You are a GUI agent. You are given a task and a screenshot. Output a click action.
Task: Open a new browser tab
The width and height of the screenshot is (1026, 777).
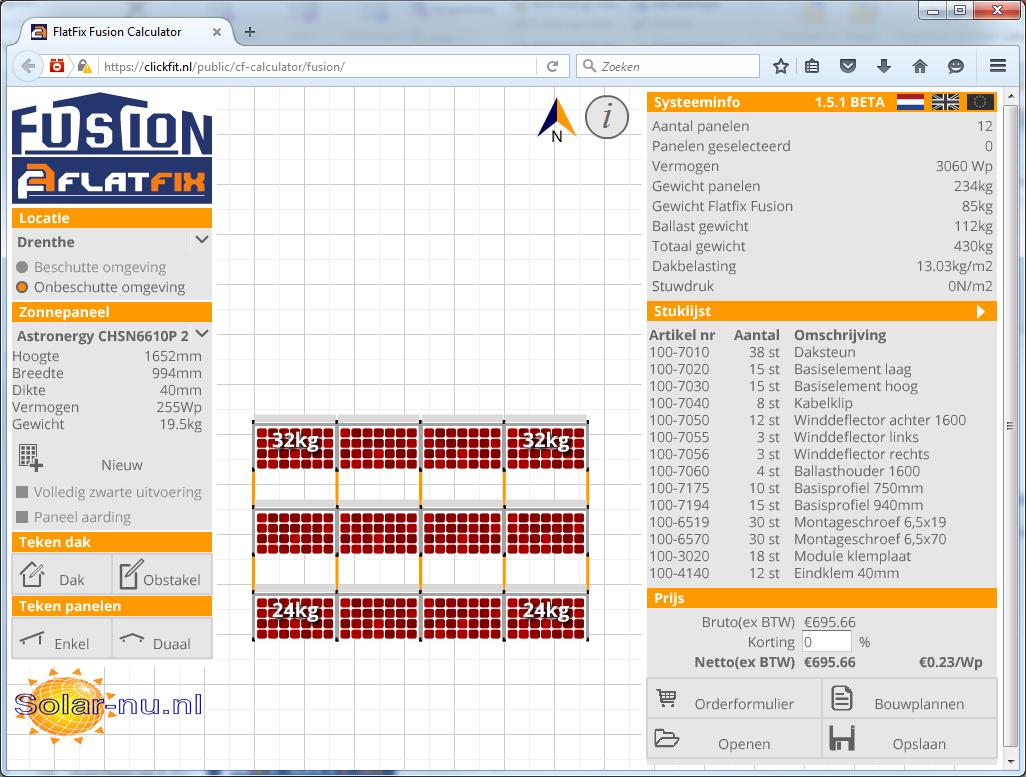[250, 32]
